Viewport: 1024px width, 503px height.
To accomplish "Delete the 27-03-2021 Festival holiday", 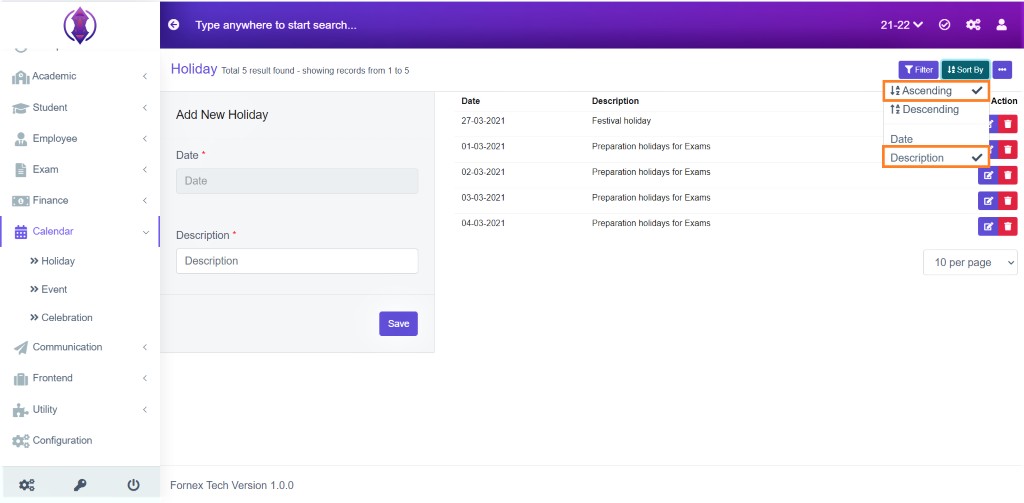I will pyautogui.click(x=1008, y=124).
